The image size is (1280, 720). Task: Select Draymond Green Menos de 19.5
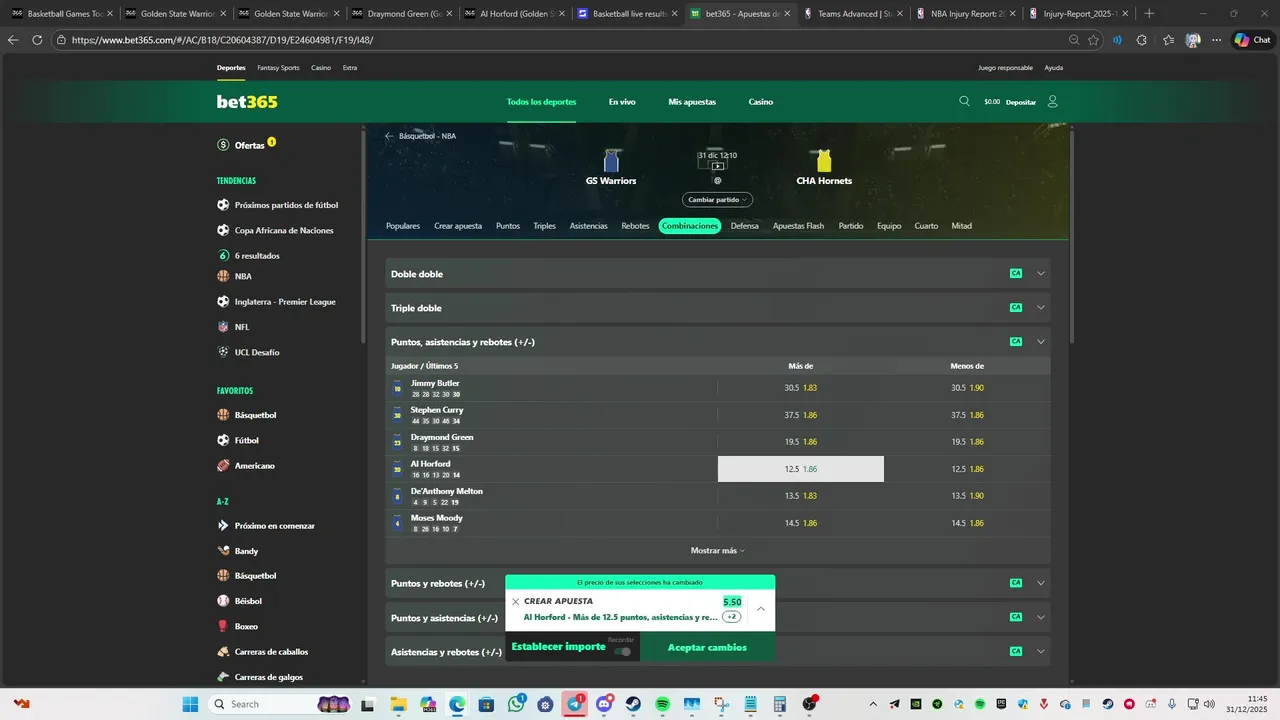[967, 442]
